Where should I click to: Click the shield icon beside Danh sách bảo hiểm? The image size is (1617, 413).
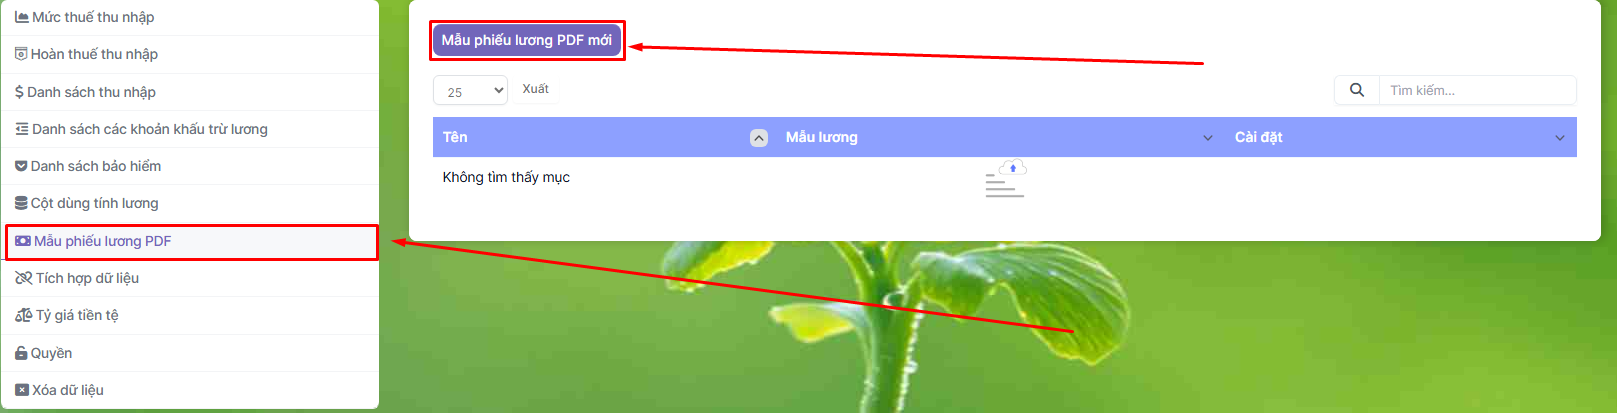point(21,166)
